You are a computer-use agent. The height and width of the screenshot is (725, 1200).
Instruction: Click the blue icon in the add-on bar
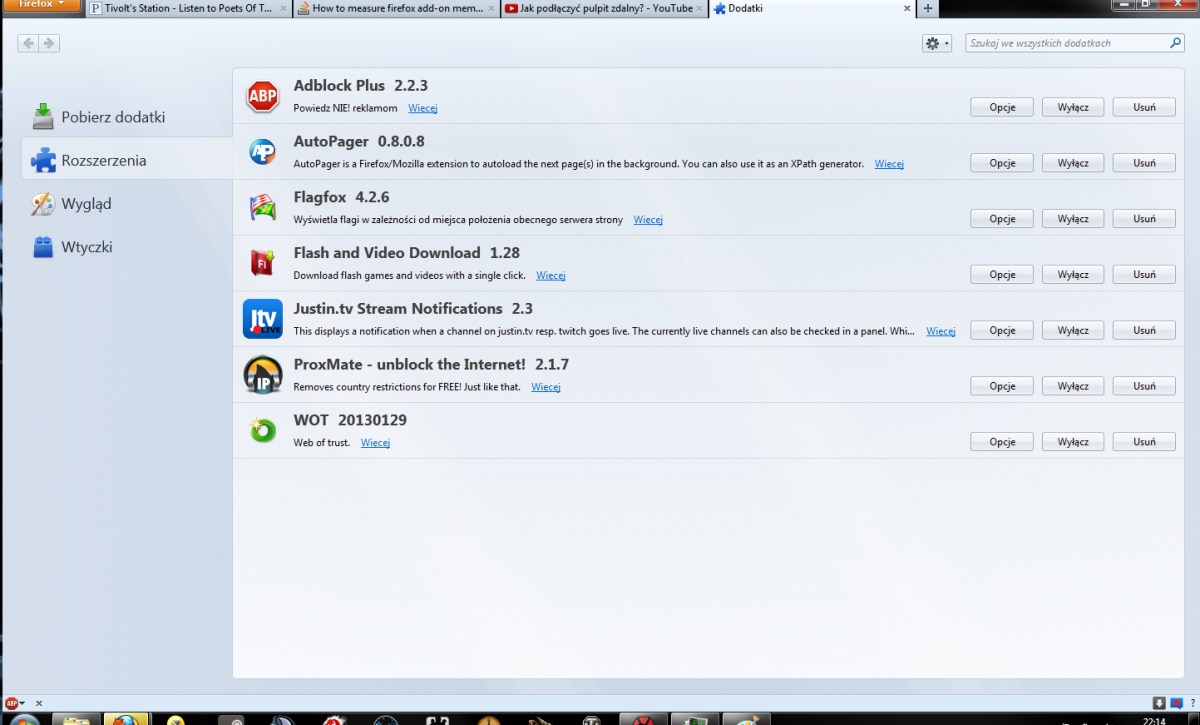pos(1177,703)
